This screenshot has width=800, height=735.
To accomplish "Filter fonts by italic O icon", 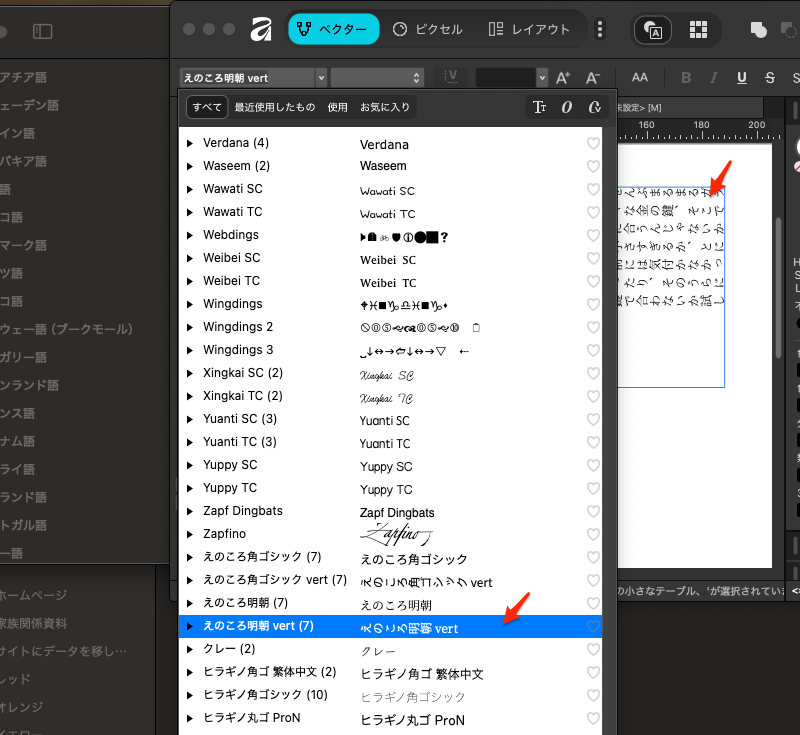I will click(567, 107).
